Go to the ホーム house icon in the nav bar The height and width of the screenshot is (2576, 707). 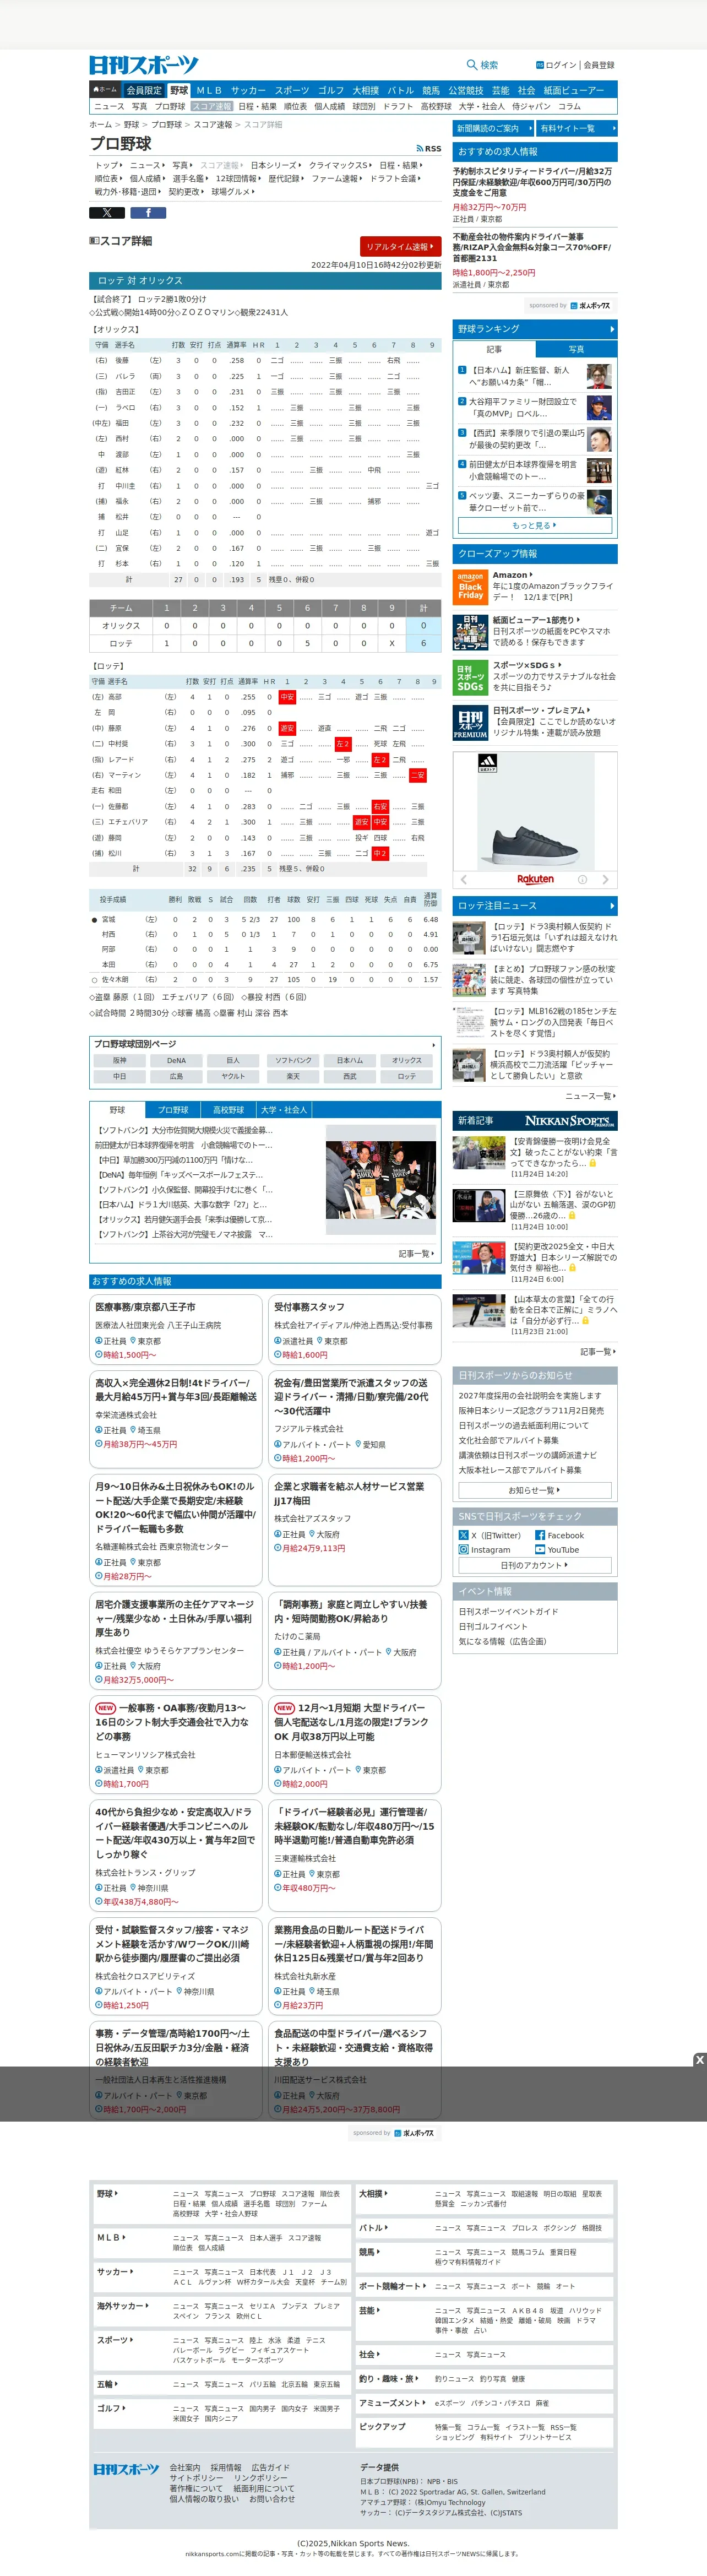click(104, 89)
